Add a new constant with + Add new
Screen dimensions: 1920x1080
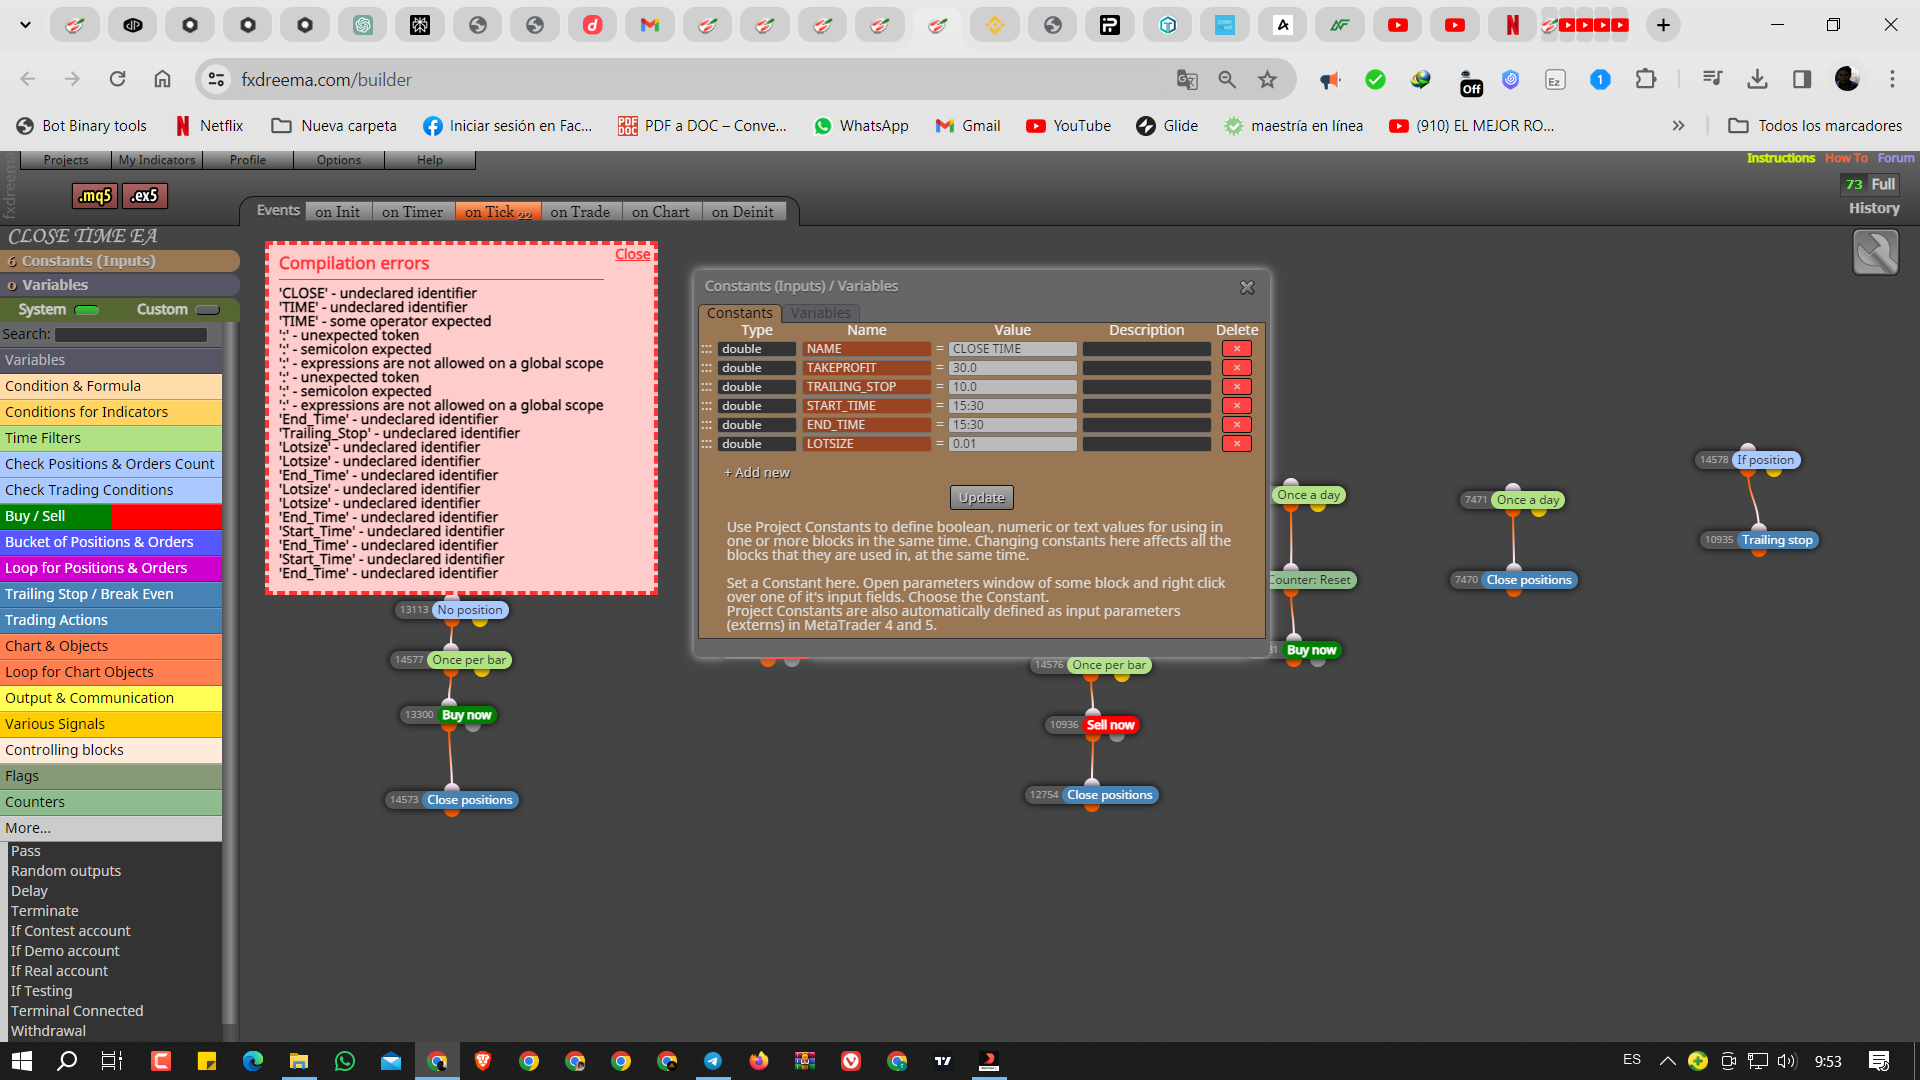pos(757,473)
